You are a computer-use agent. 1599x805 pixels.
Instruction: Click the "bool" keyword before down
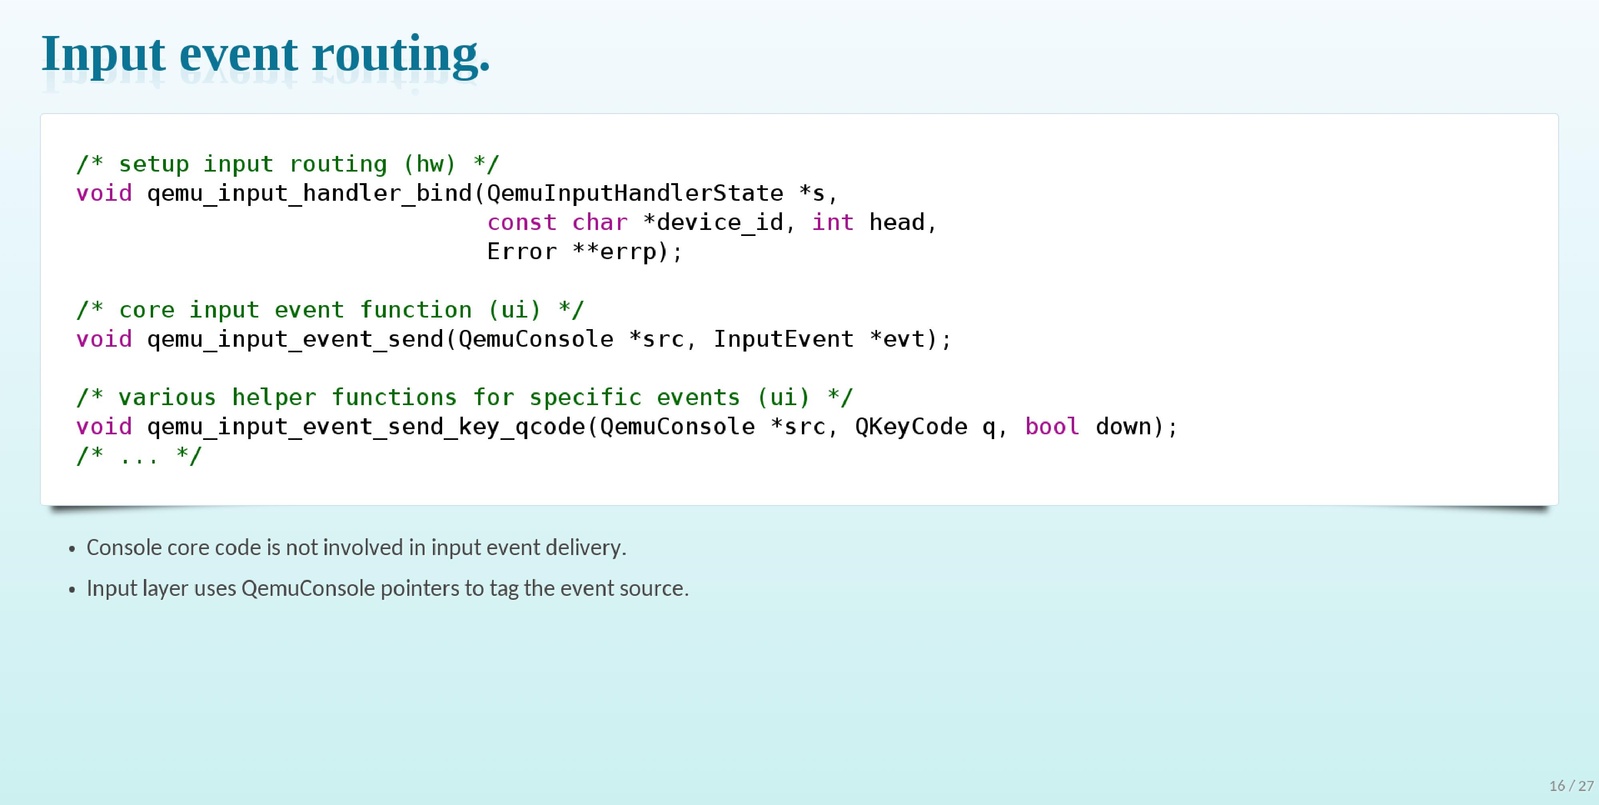click(x=1052, y=427)
